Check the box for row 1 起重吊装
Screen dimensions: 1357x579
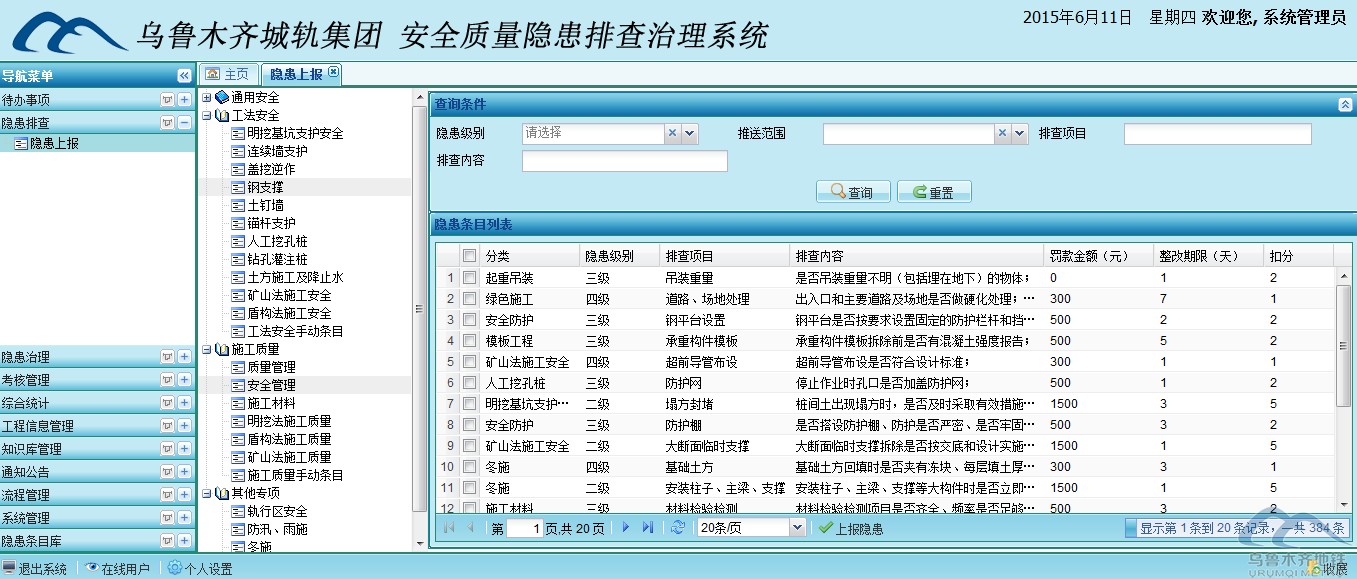pos(469,278)
